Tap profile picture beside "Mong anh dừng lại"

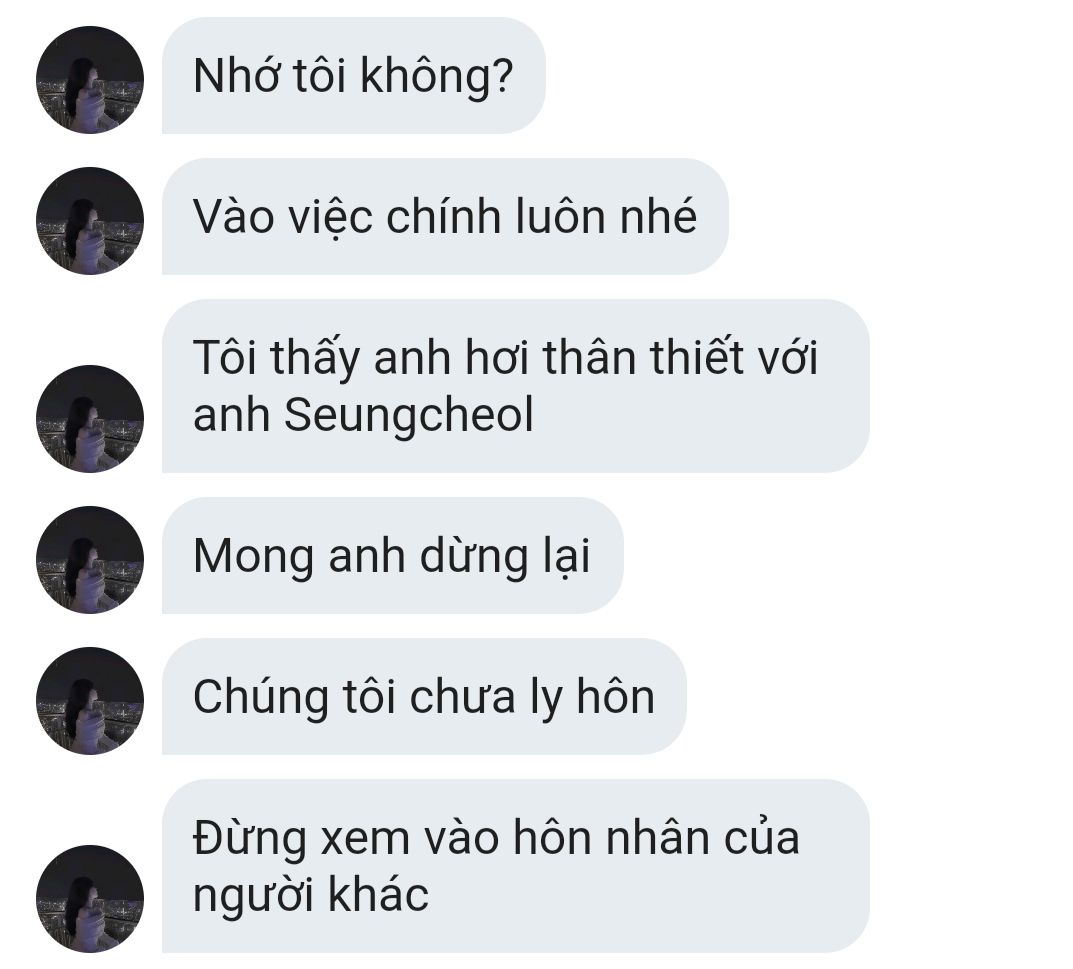pos(90,560)
